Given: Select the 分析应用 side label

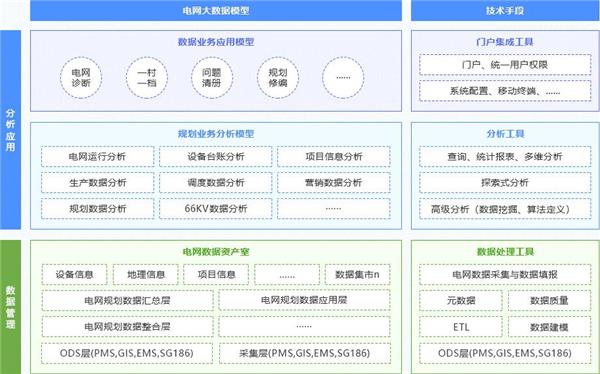Looking at the screenshot, I should [10, 130].
